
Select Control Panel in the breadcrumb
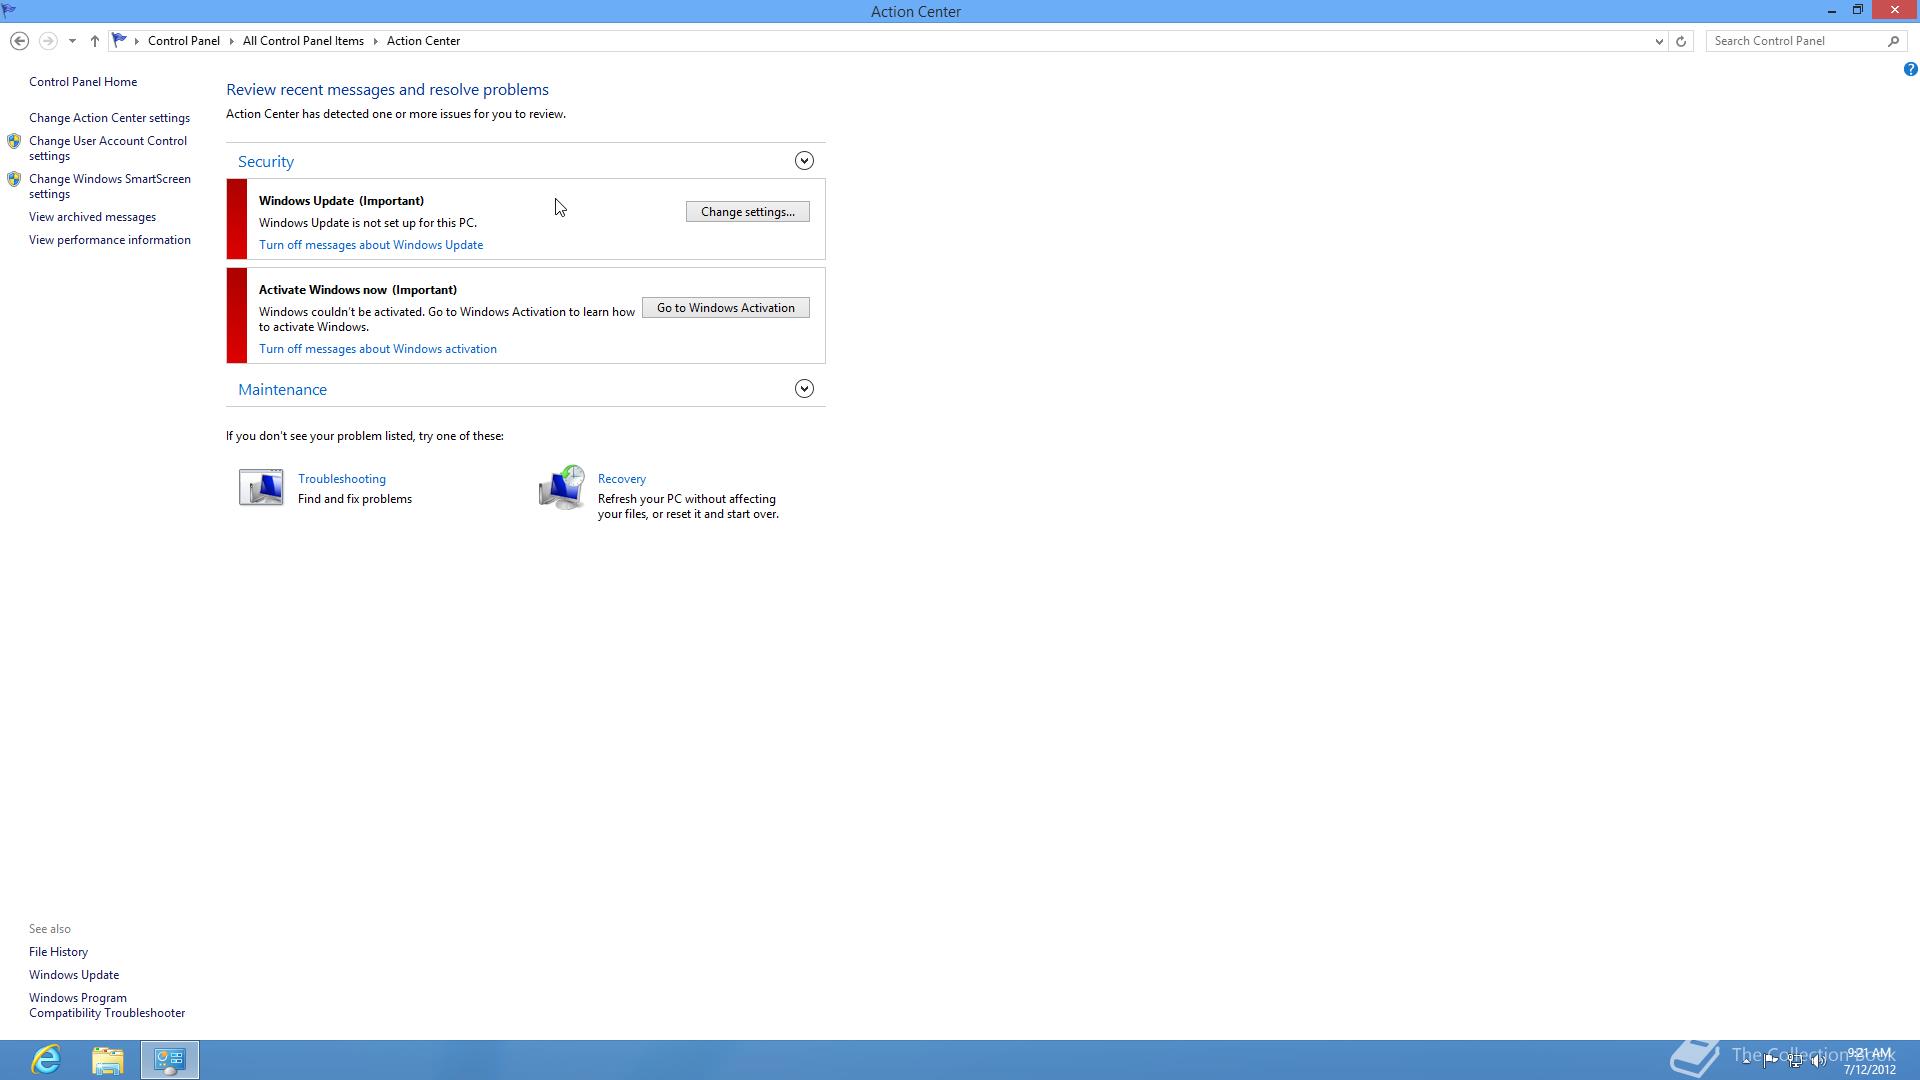184,41
